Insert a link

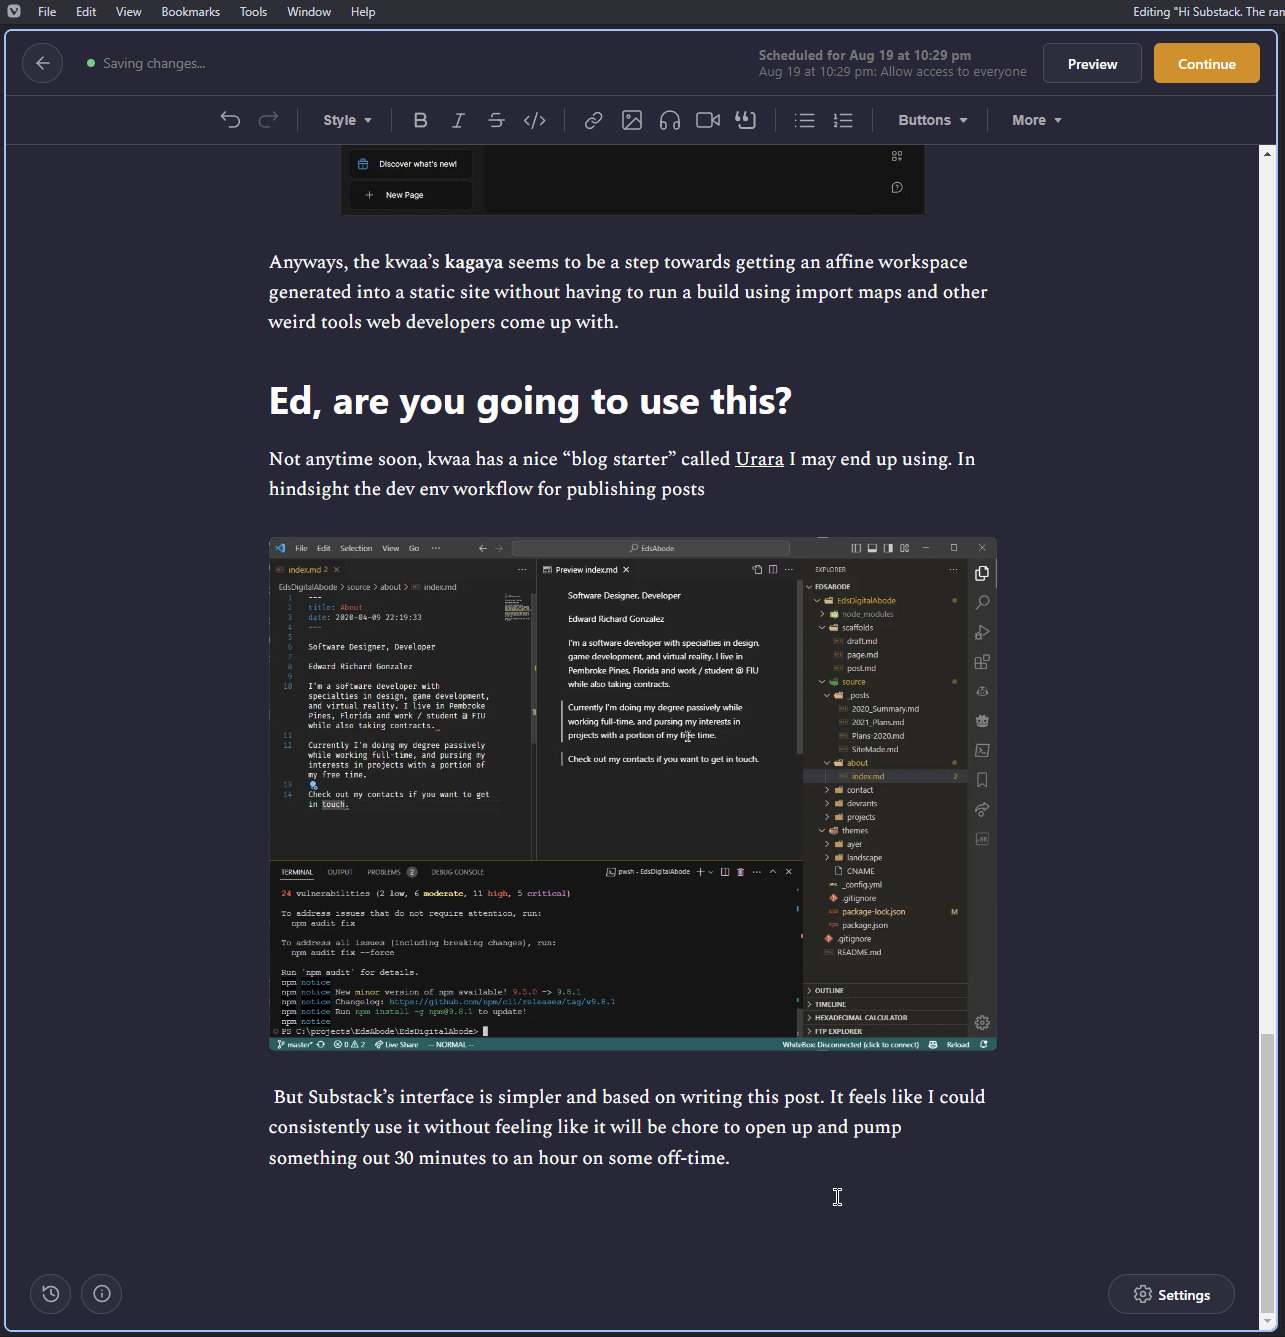(593, 120)
